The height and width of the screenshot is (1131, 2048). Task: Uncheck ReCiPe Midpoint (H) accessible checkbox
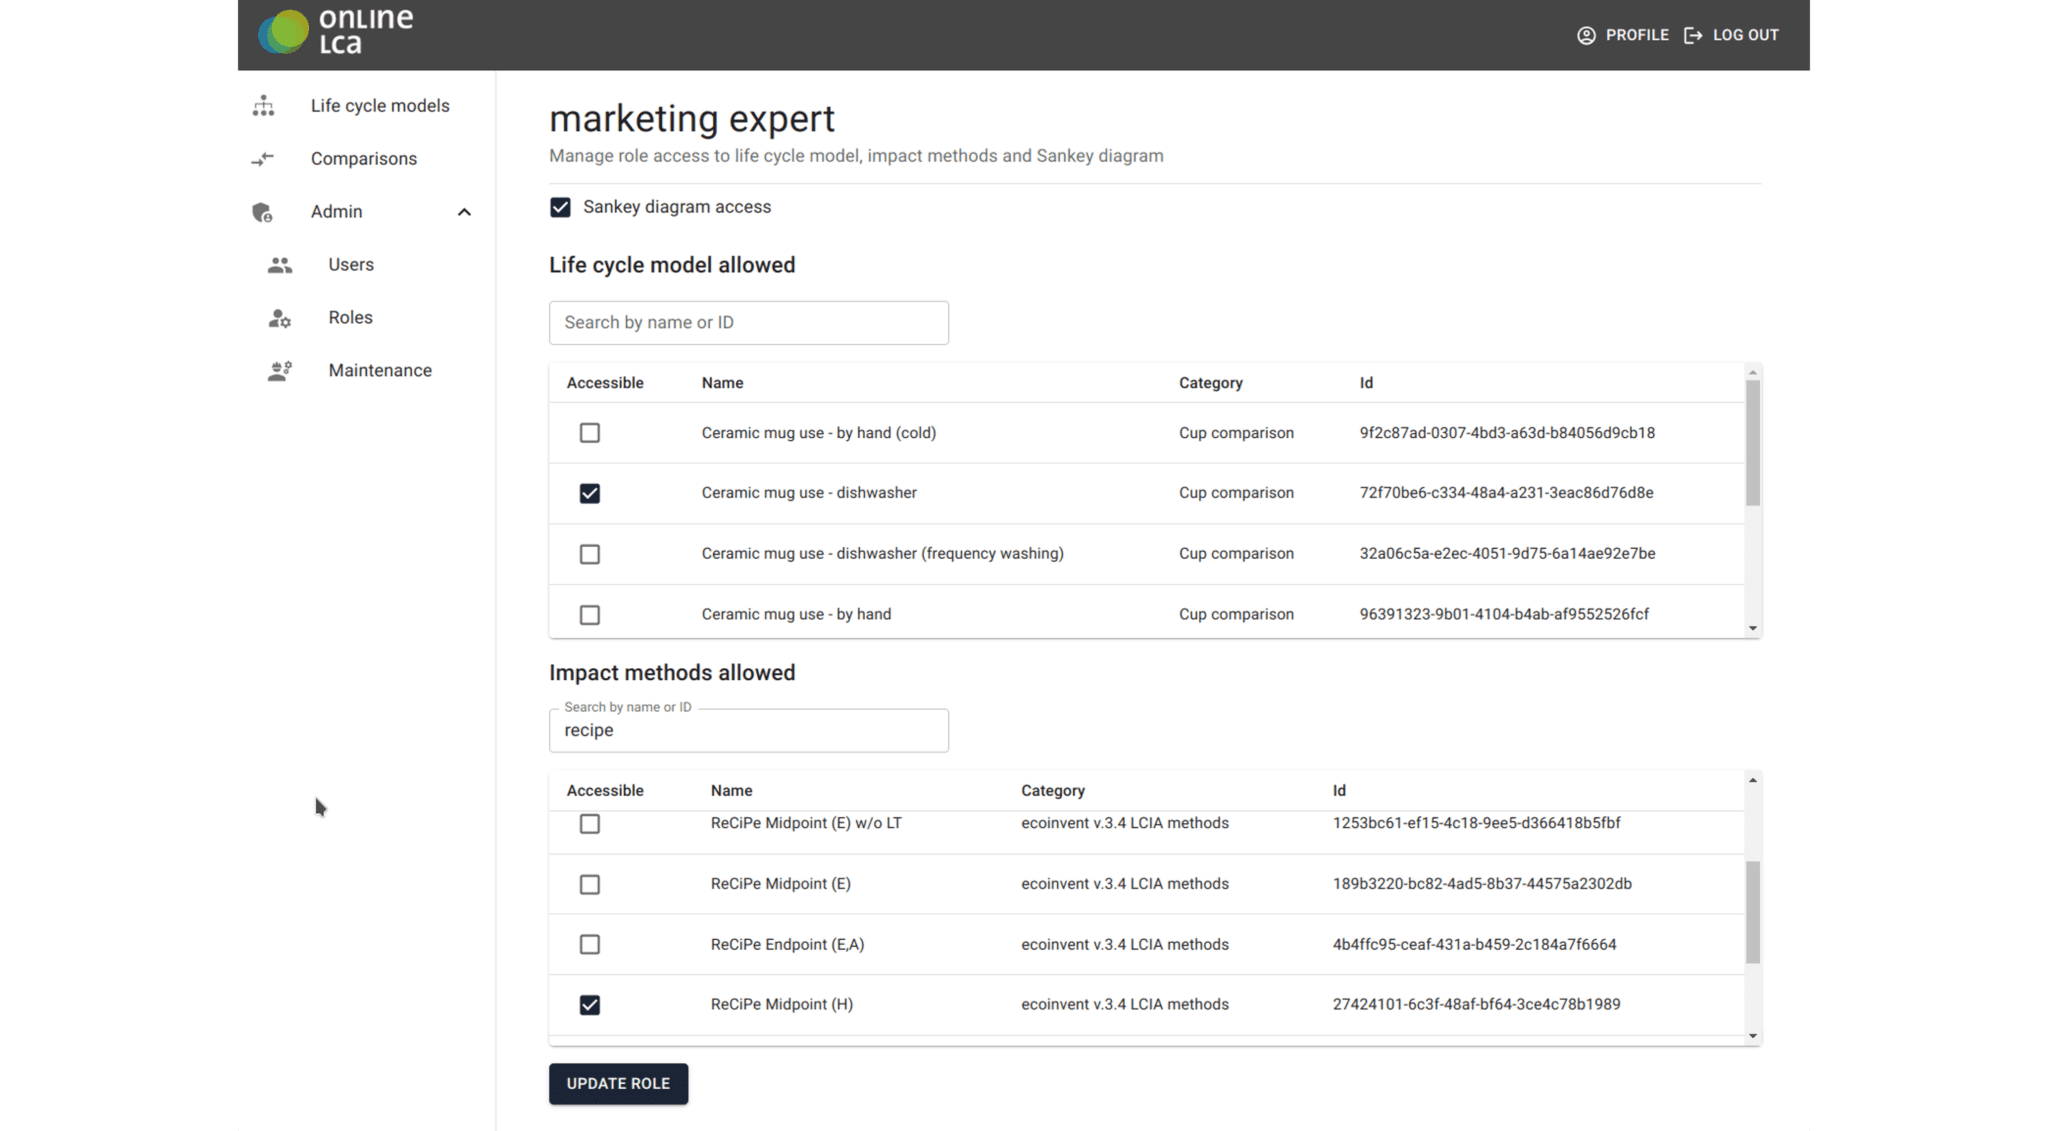pyautogui.click(x=590, y=1005)
